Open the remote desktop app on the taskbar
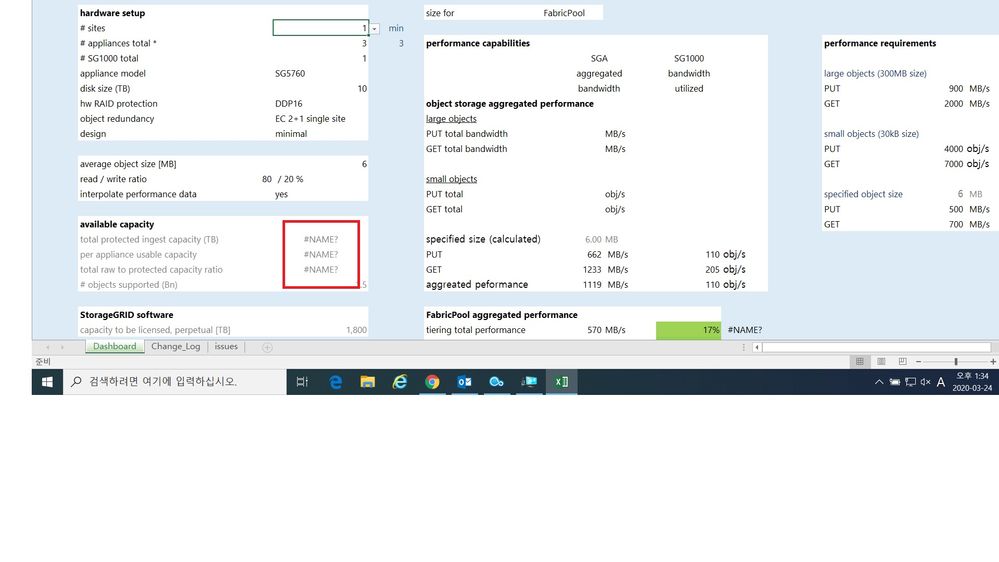999x562 pixels. tap(529, 382)
